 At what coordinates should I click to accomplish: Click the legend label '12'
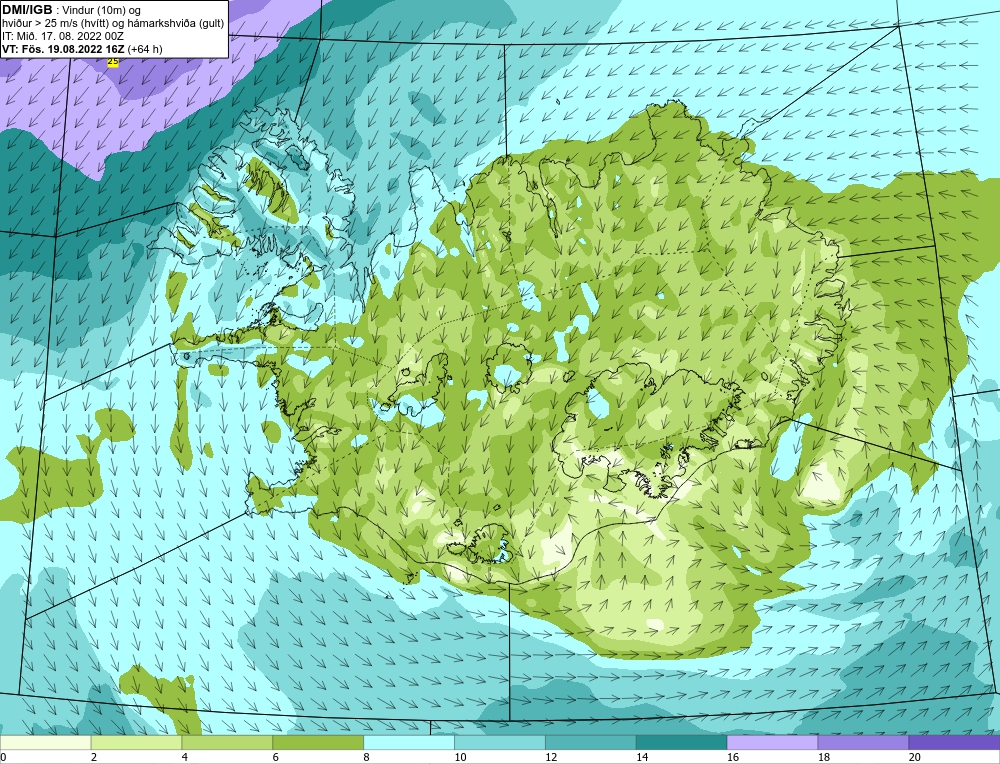(551, 757)
